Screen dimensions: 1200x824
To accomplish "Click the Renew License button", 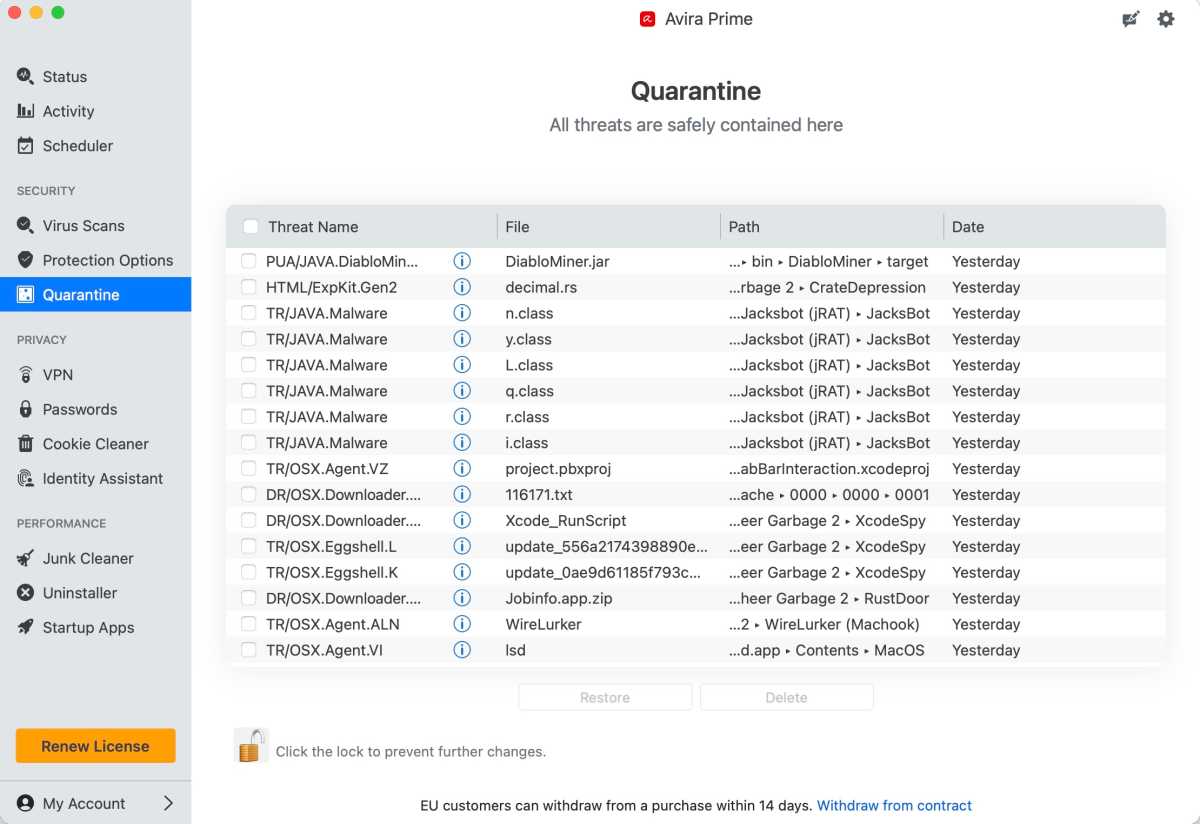I will (x=95, y=746).
